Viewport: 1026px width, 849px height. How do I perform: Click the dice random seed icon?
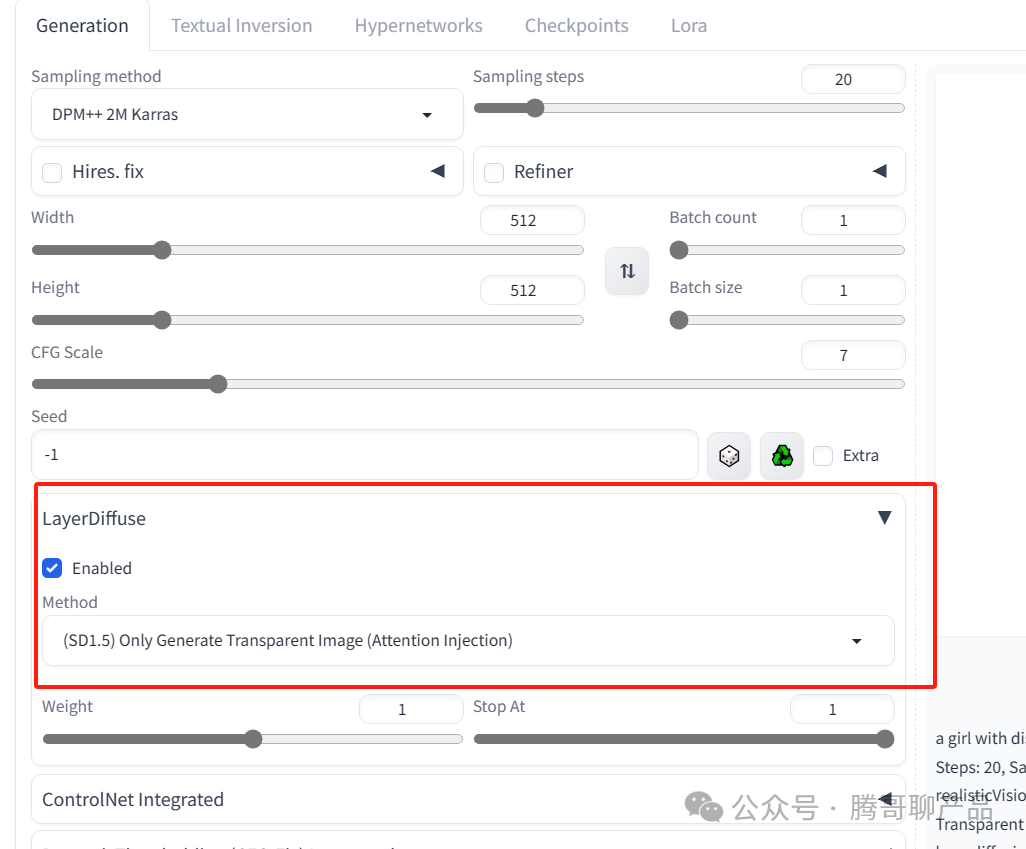(x=729, y=456)
